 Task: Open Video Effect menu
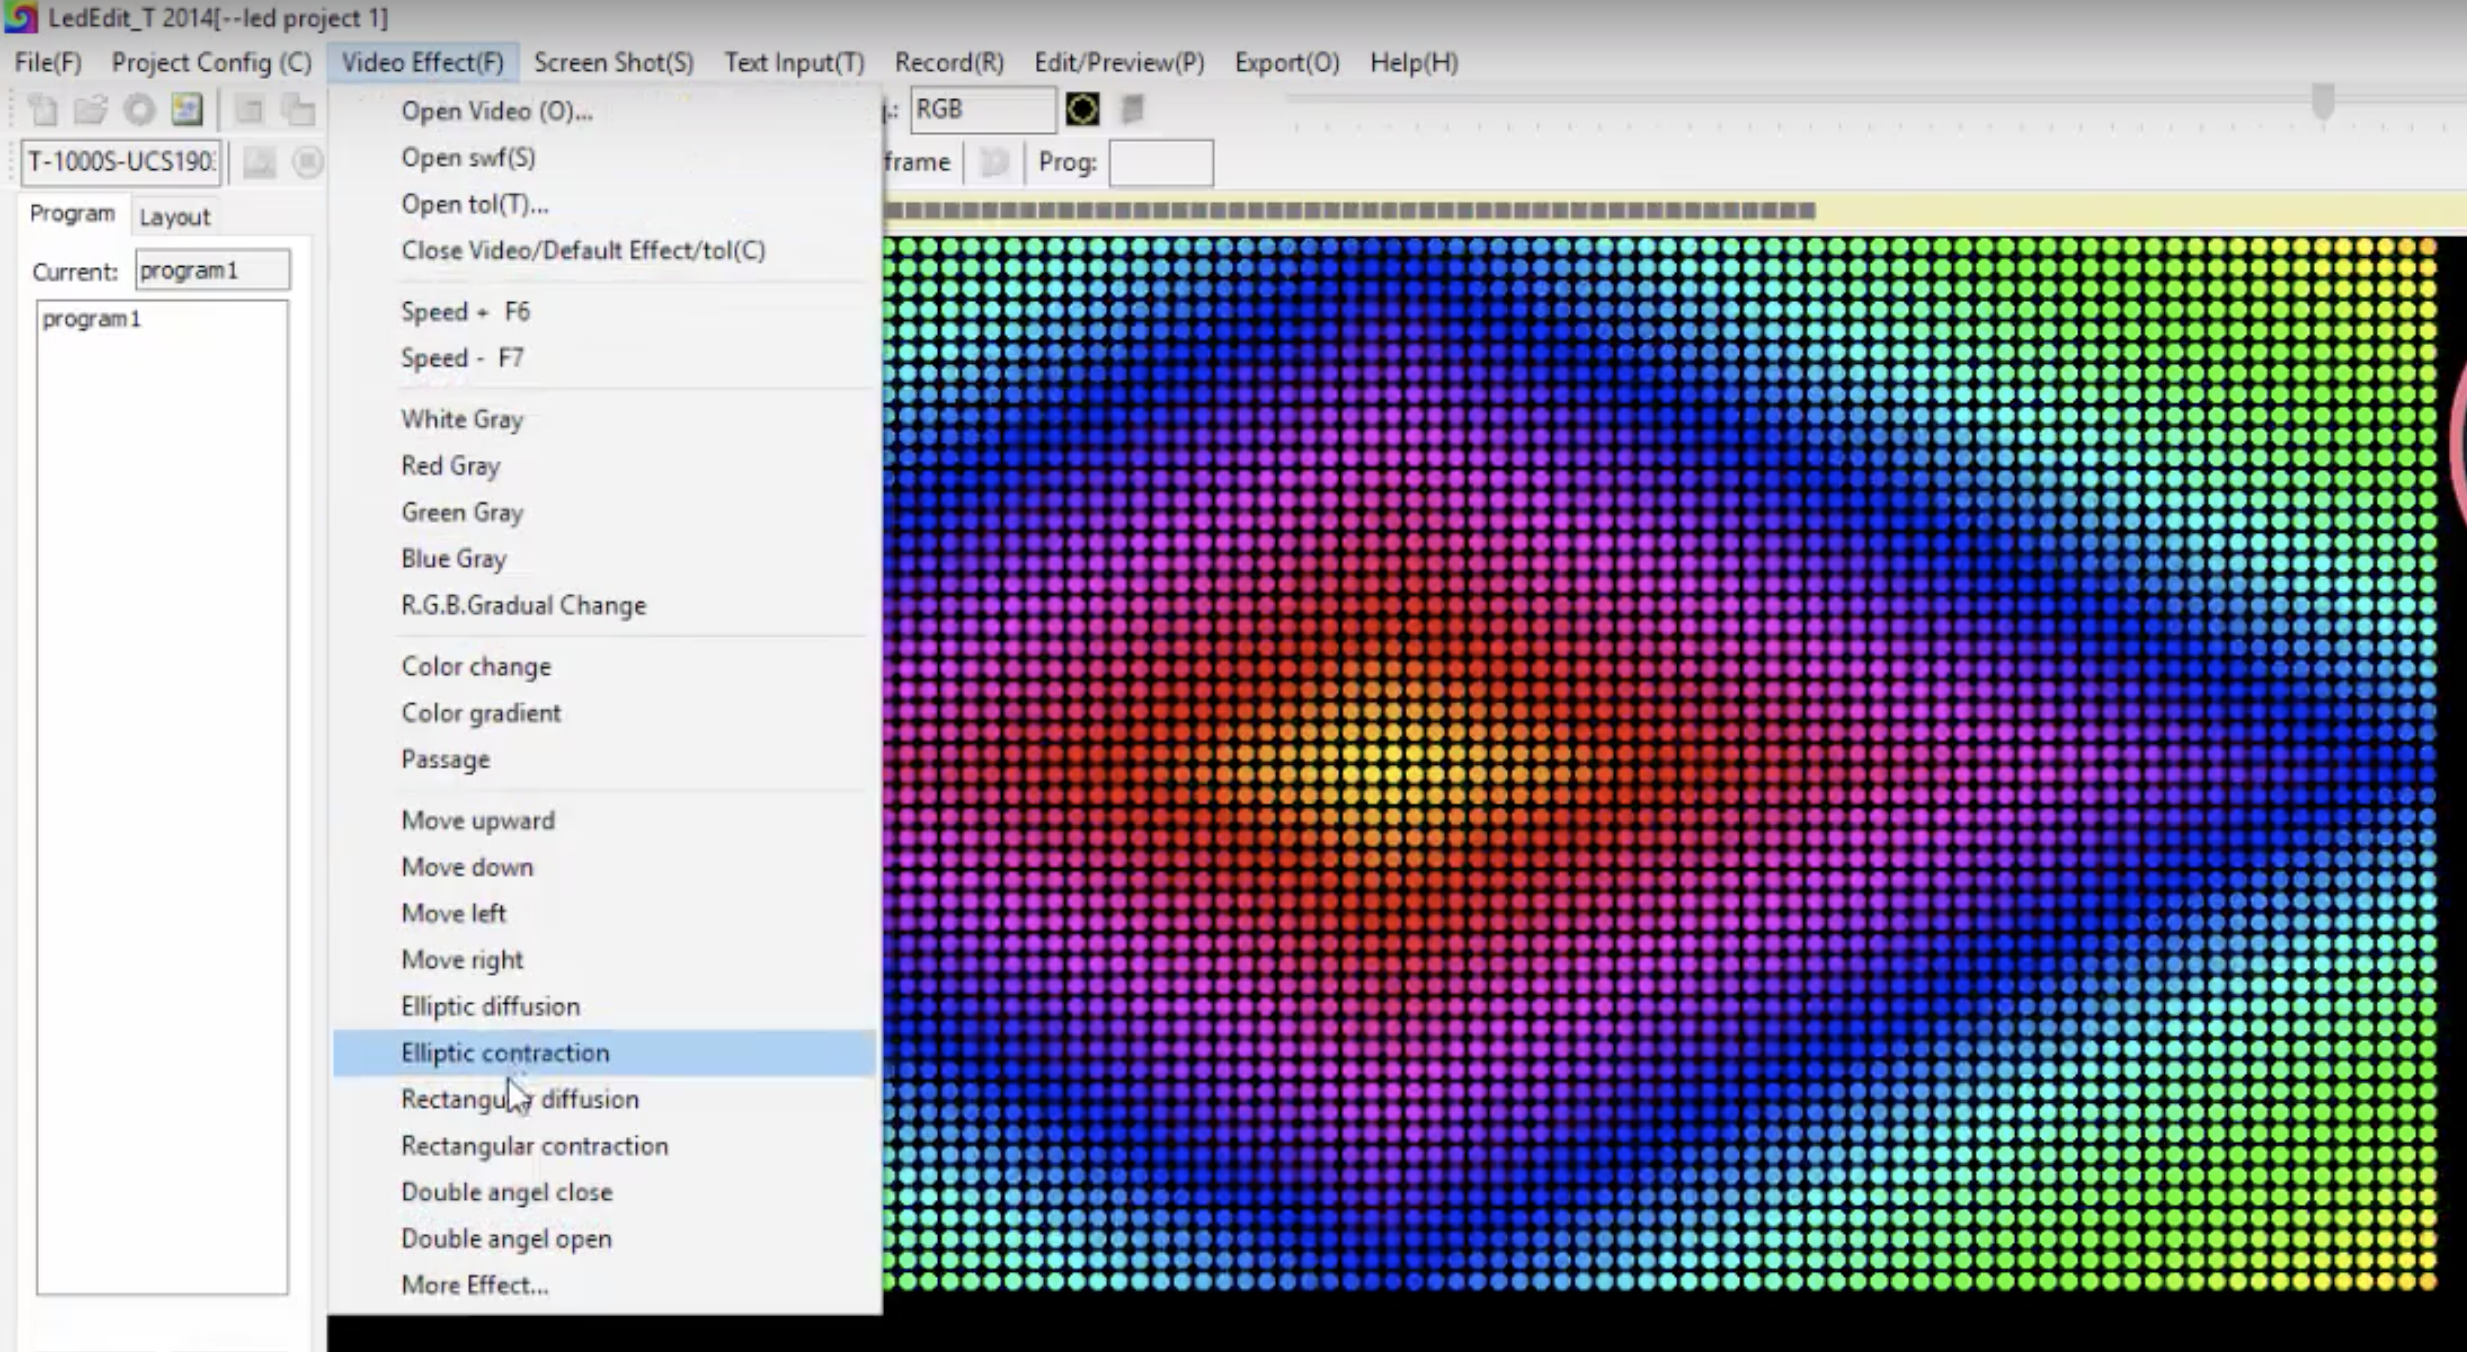click(x=421, y=62)
